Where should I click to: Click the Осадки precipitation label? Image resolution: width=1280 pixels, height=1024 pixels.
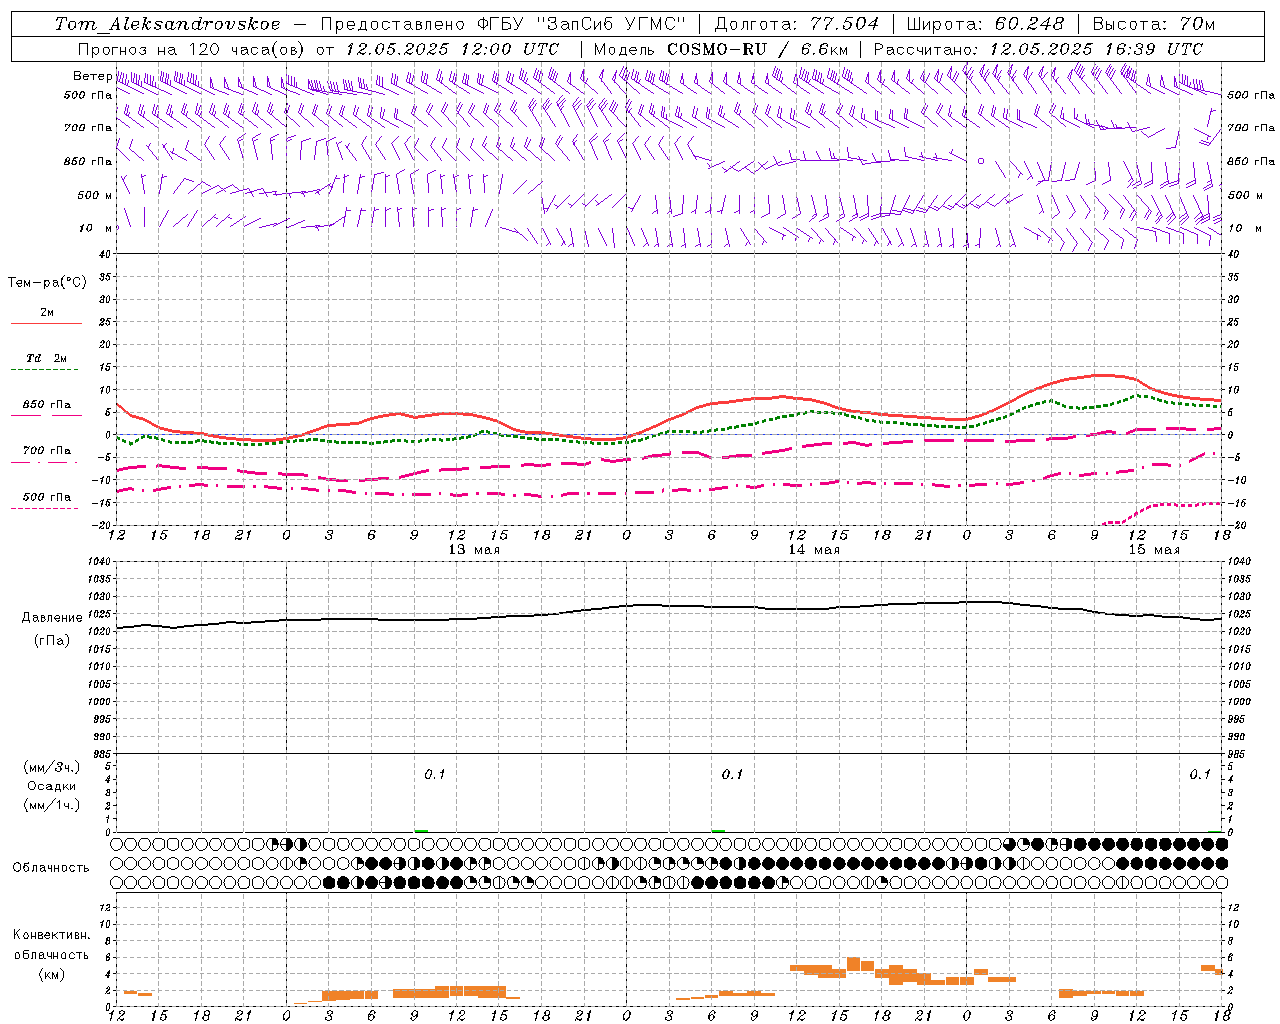[52, 786]
